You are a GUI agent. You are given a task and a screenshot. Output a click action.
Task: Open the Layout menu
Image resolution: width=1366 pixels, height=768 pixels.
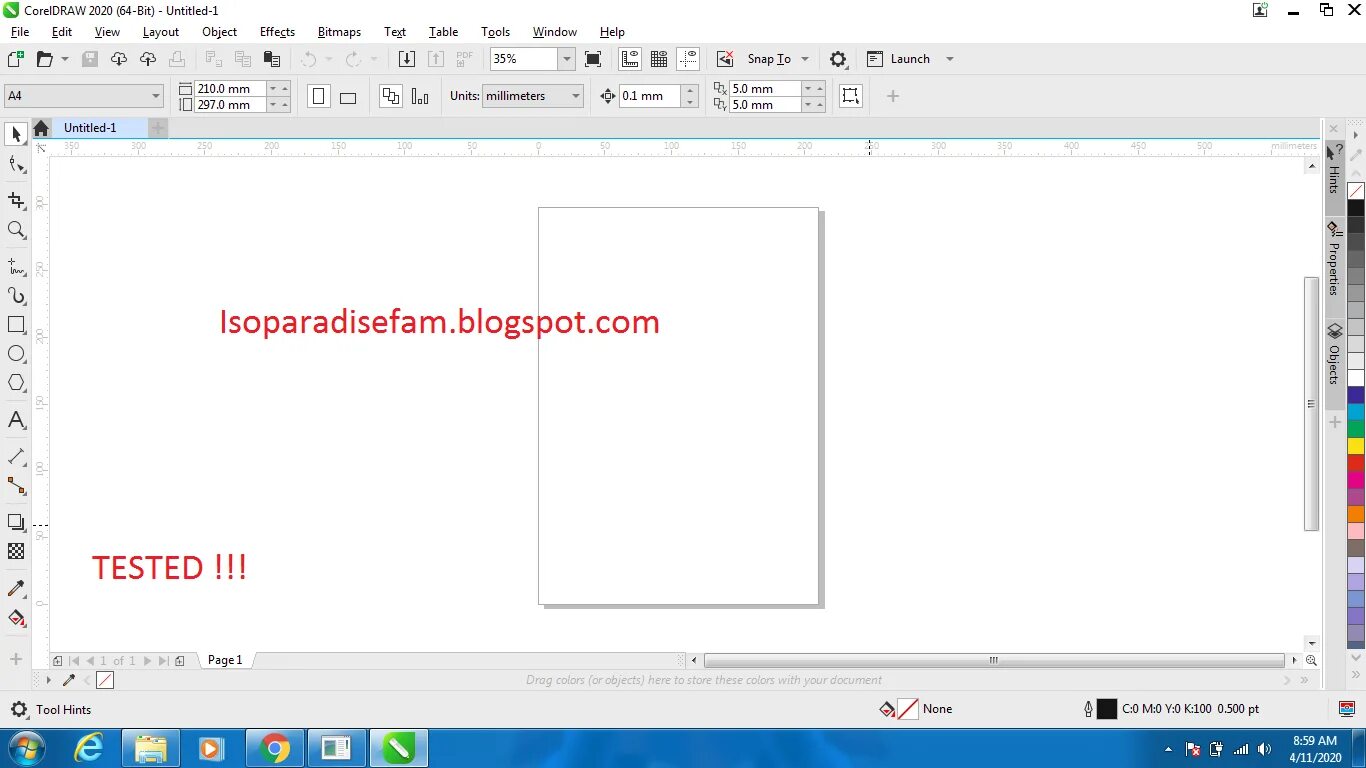(x=161, y=32)
